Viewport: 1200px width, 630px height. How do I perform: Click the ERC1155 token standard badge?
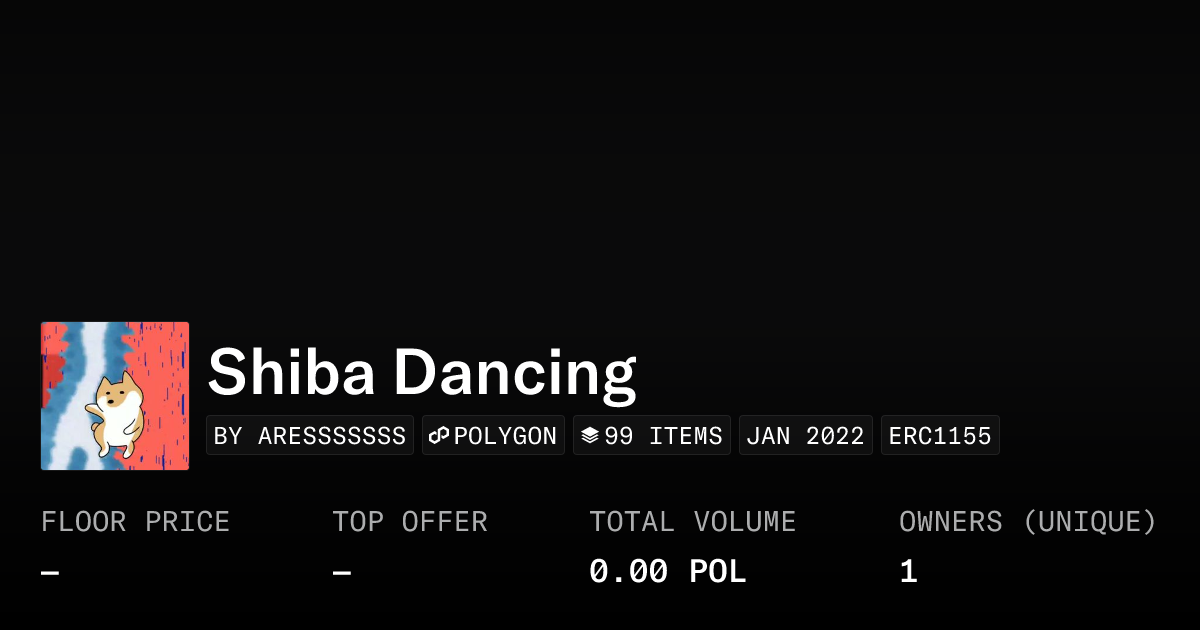point(940,436)
